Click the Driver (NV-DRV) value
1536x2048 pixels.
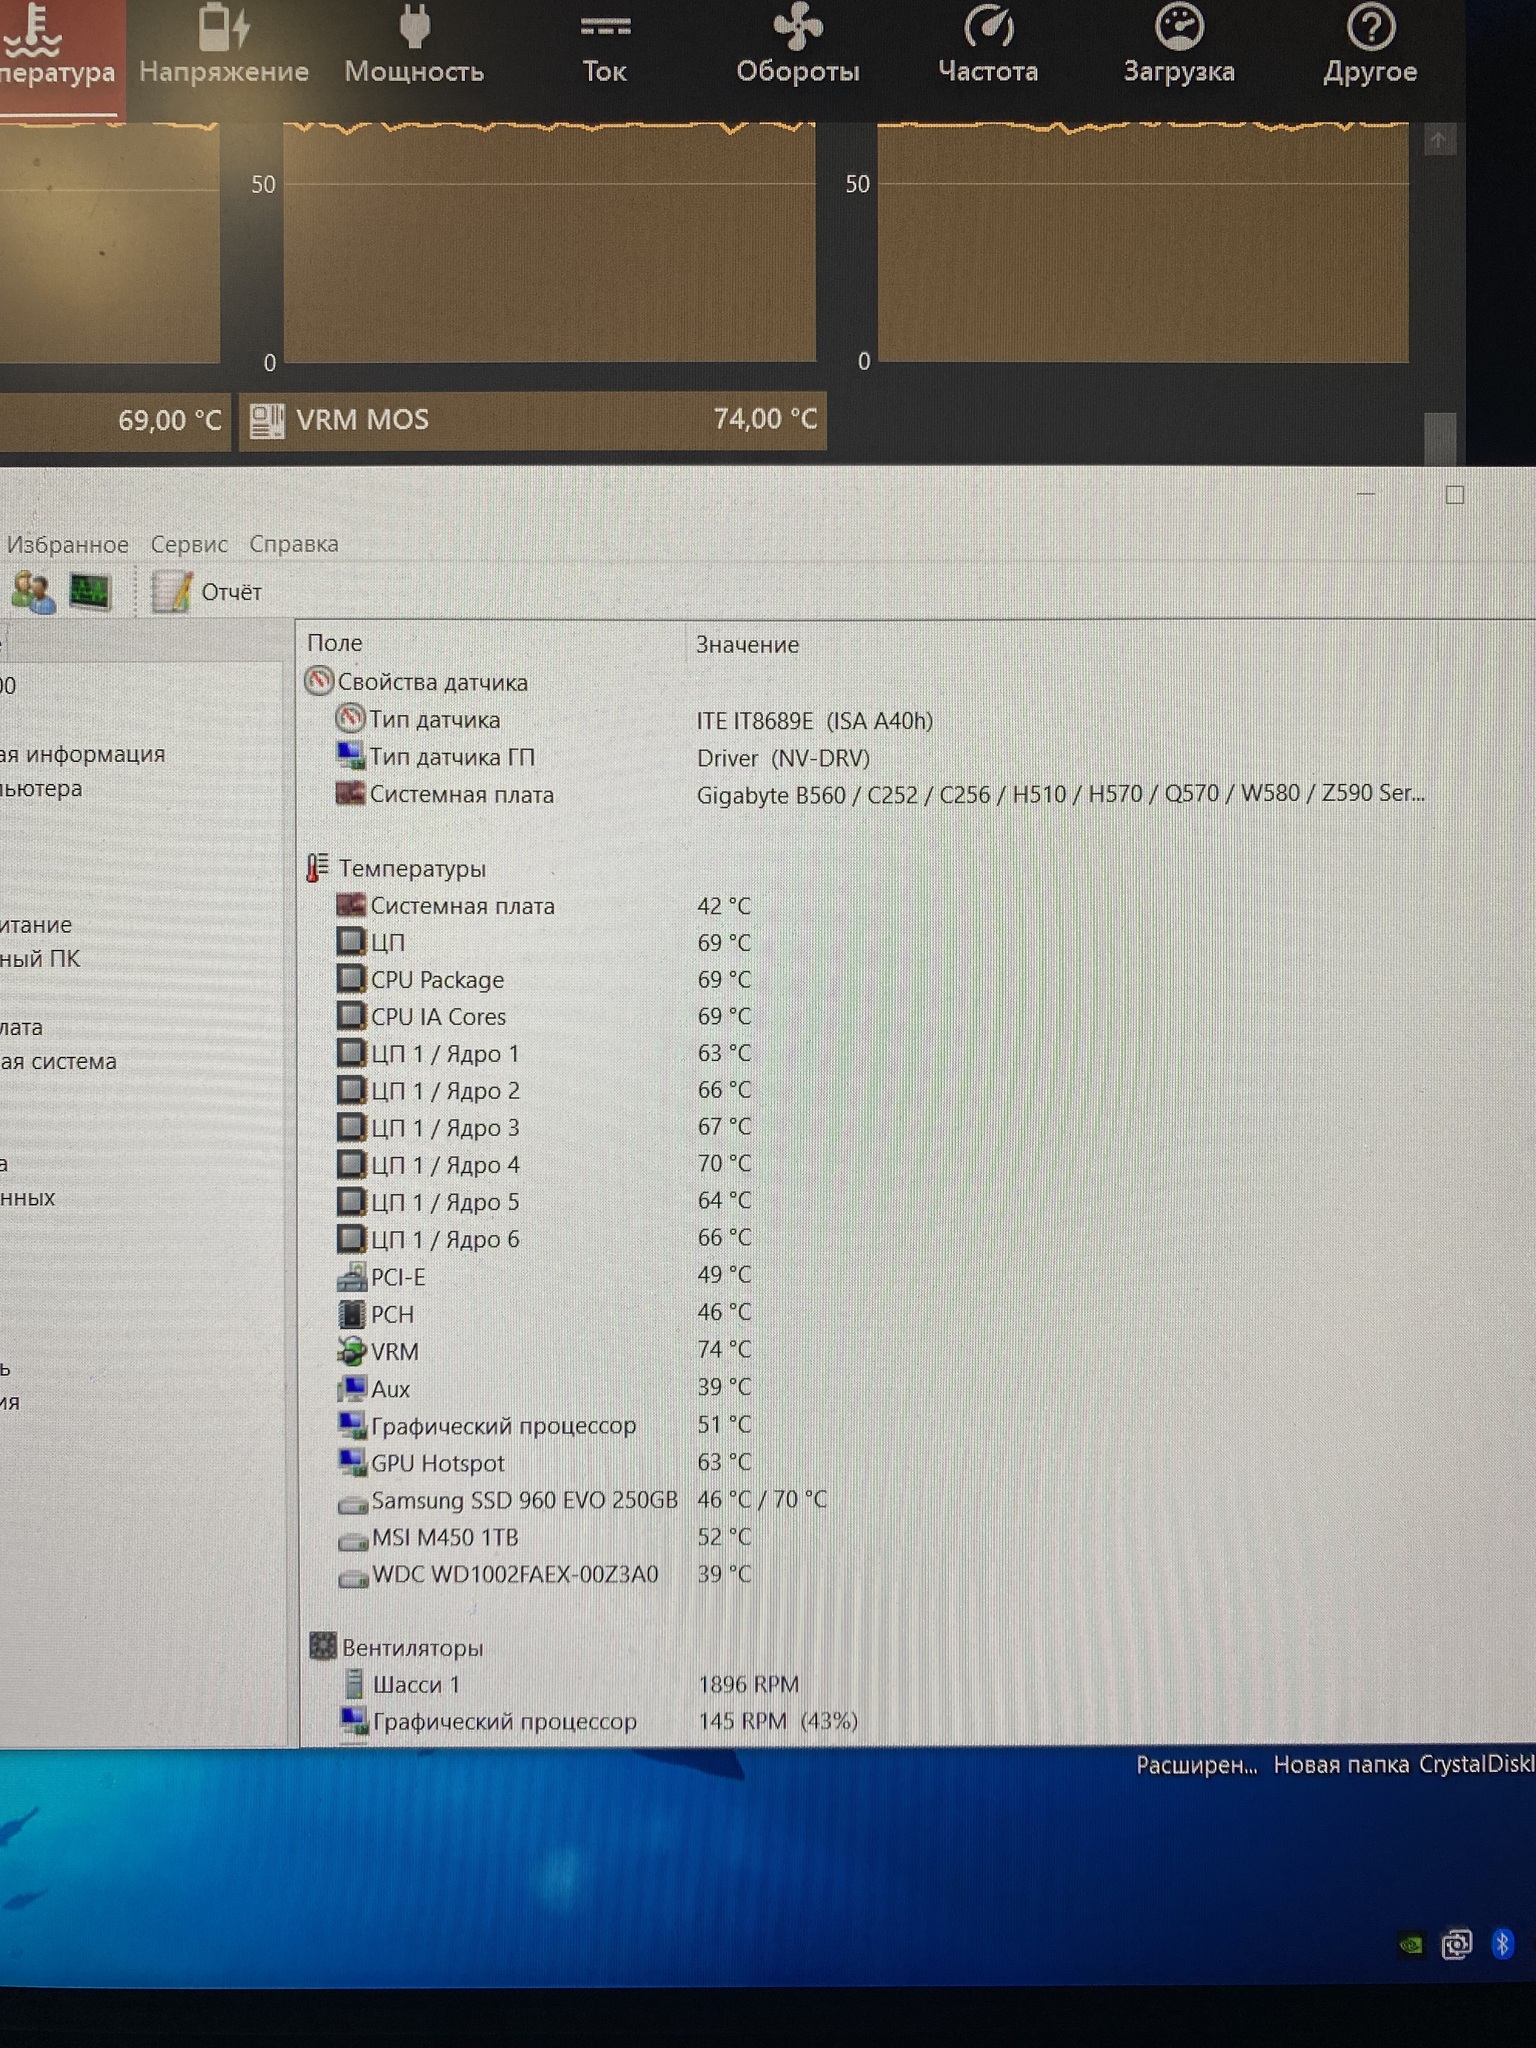783,758
